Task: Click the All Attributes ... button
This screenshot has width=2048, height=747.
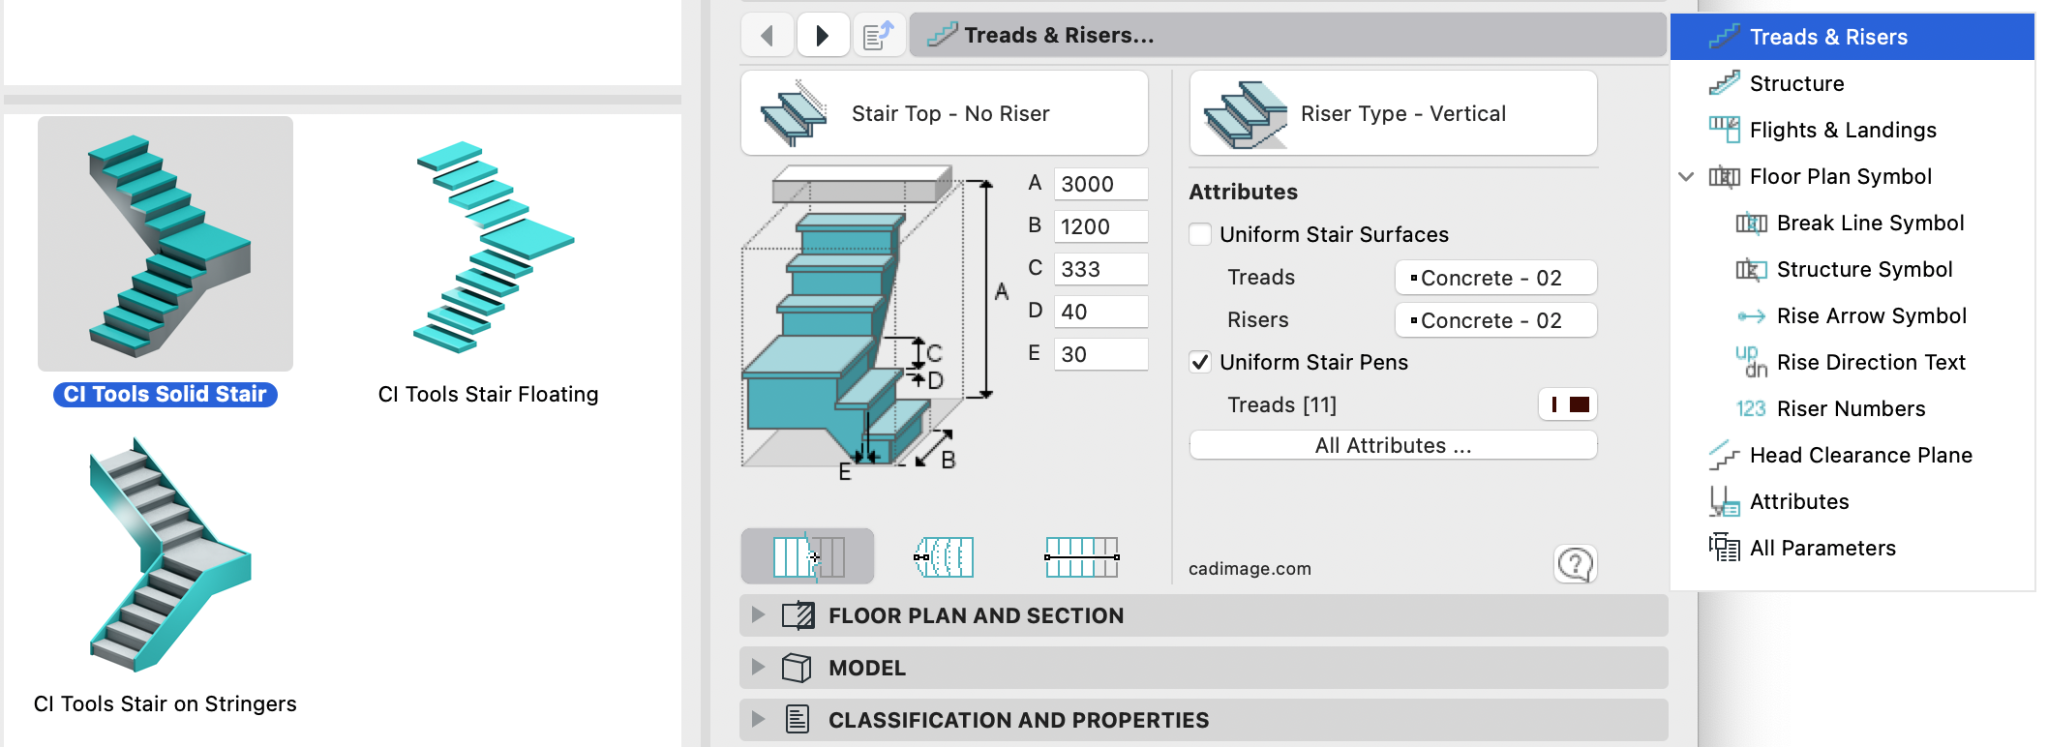Action: (1393, 446)
